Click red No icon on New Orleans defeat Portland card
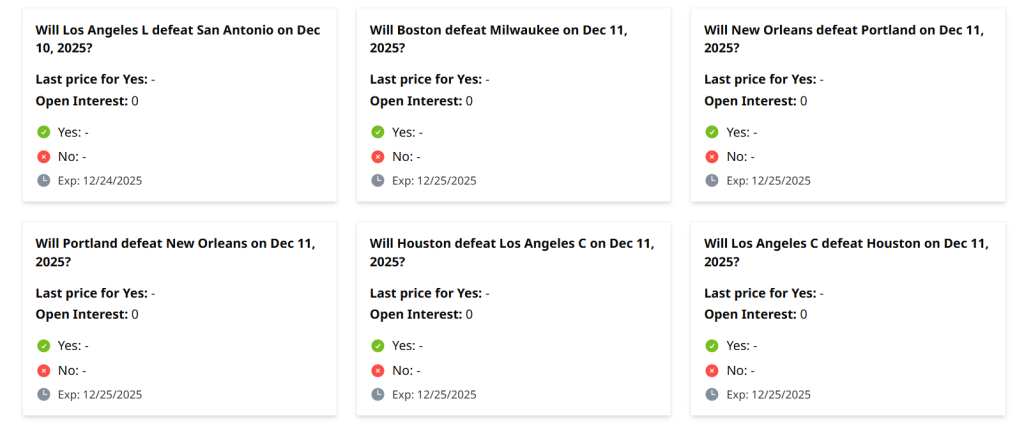 point(712,156)
